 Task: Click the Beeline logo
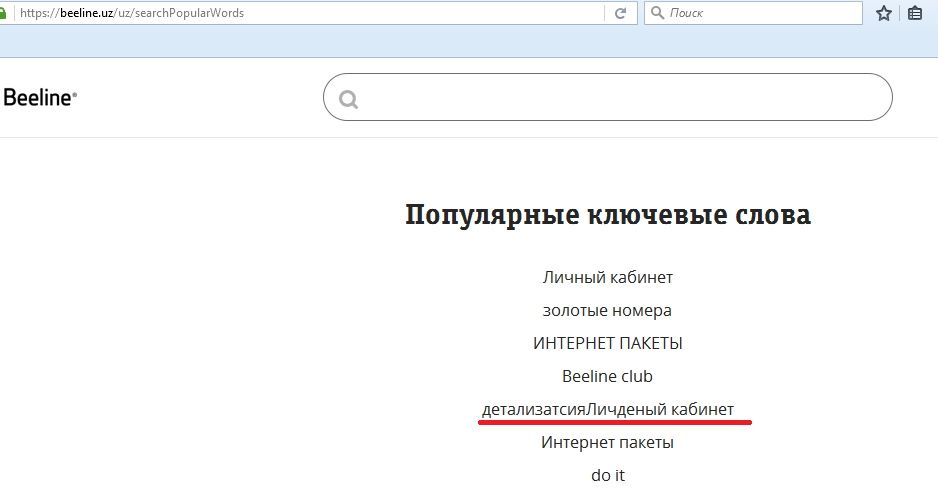coord(40,98)
